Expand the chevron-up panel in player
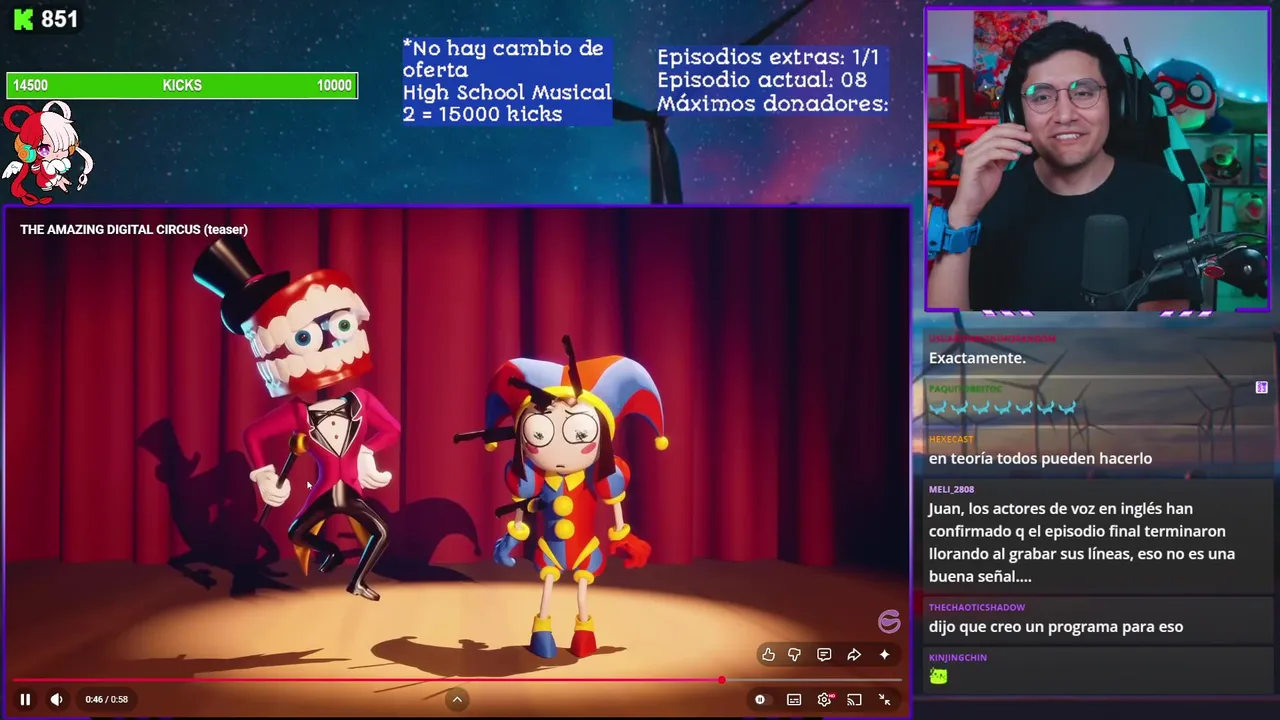Image resolution: width=1280 pixels, height=720 pixels. point(457,699)
